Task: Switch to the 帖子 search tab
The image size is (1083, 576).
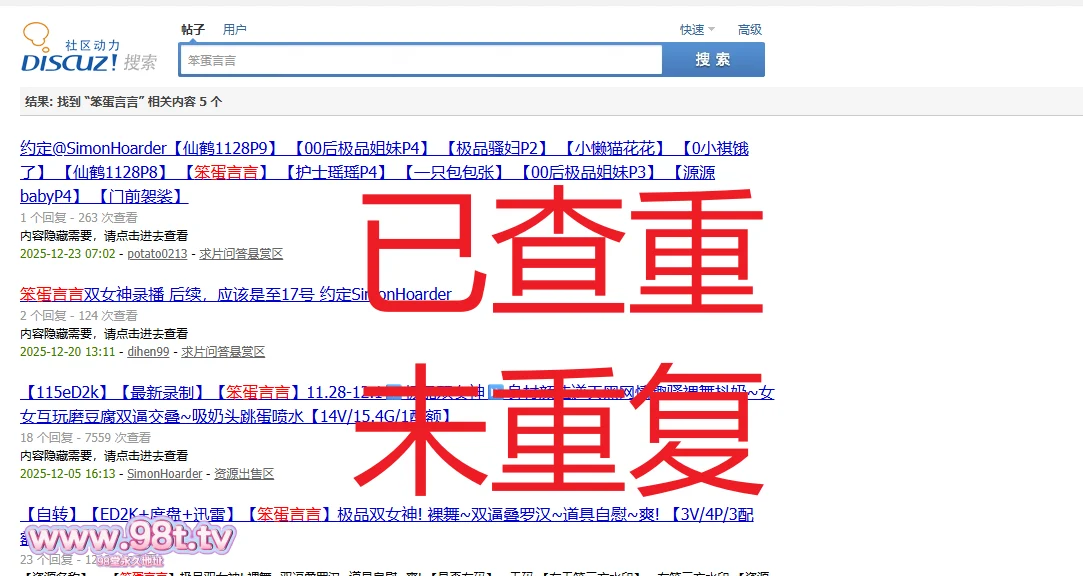Action: (193, 30)
